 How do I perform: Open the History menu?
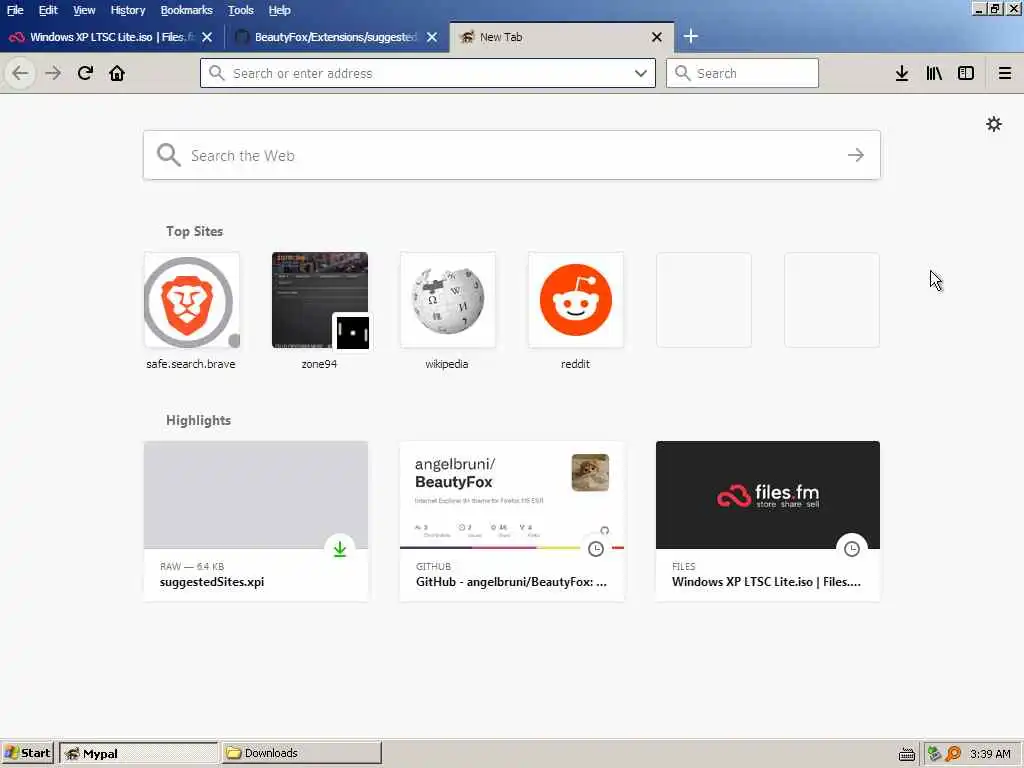click(127, 10)
